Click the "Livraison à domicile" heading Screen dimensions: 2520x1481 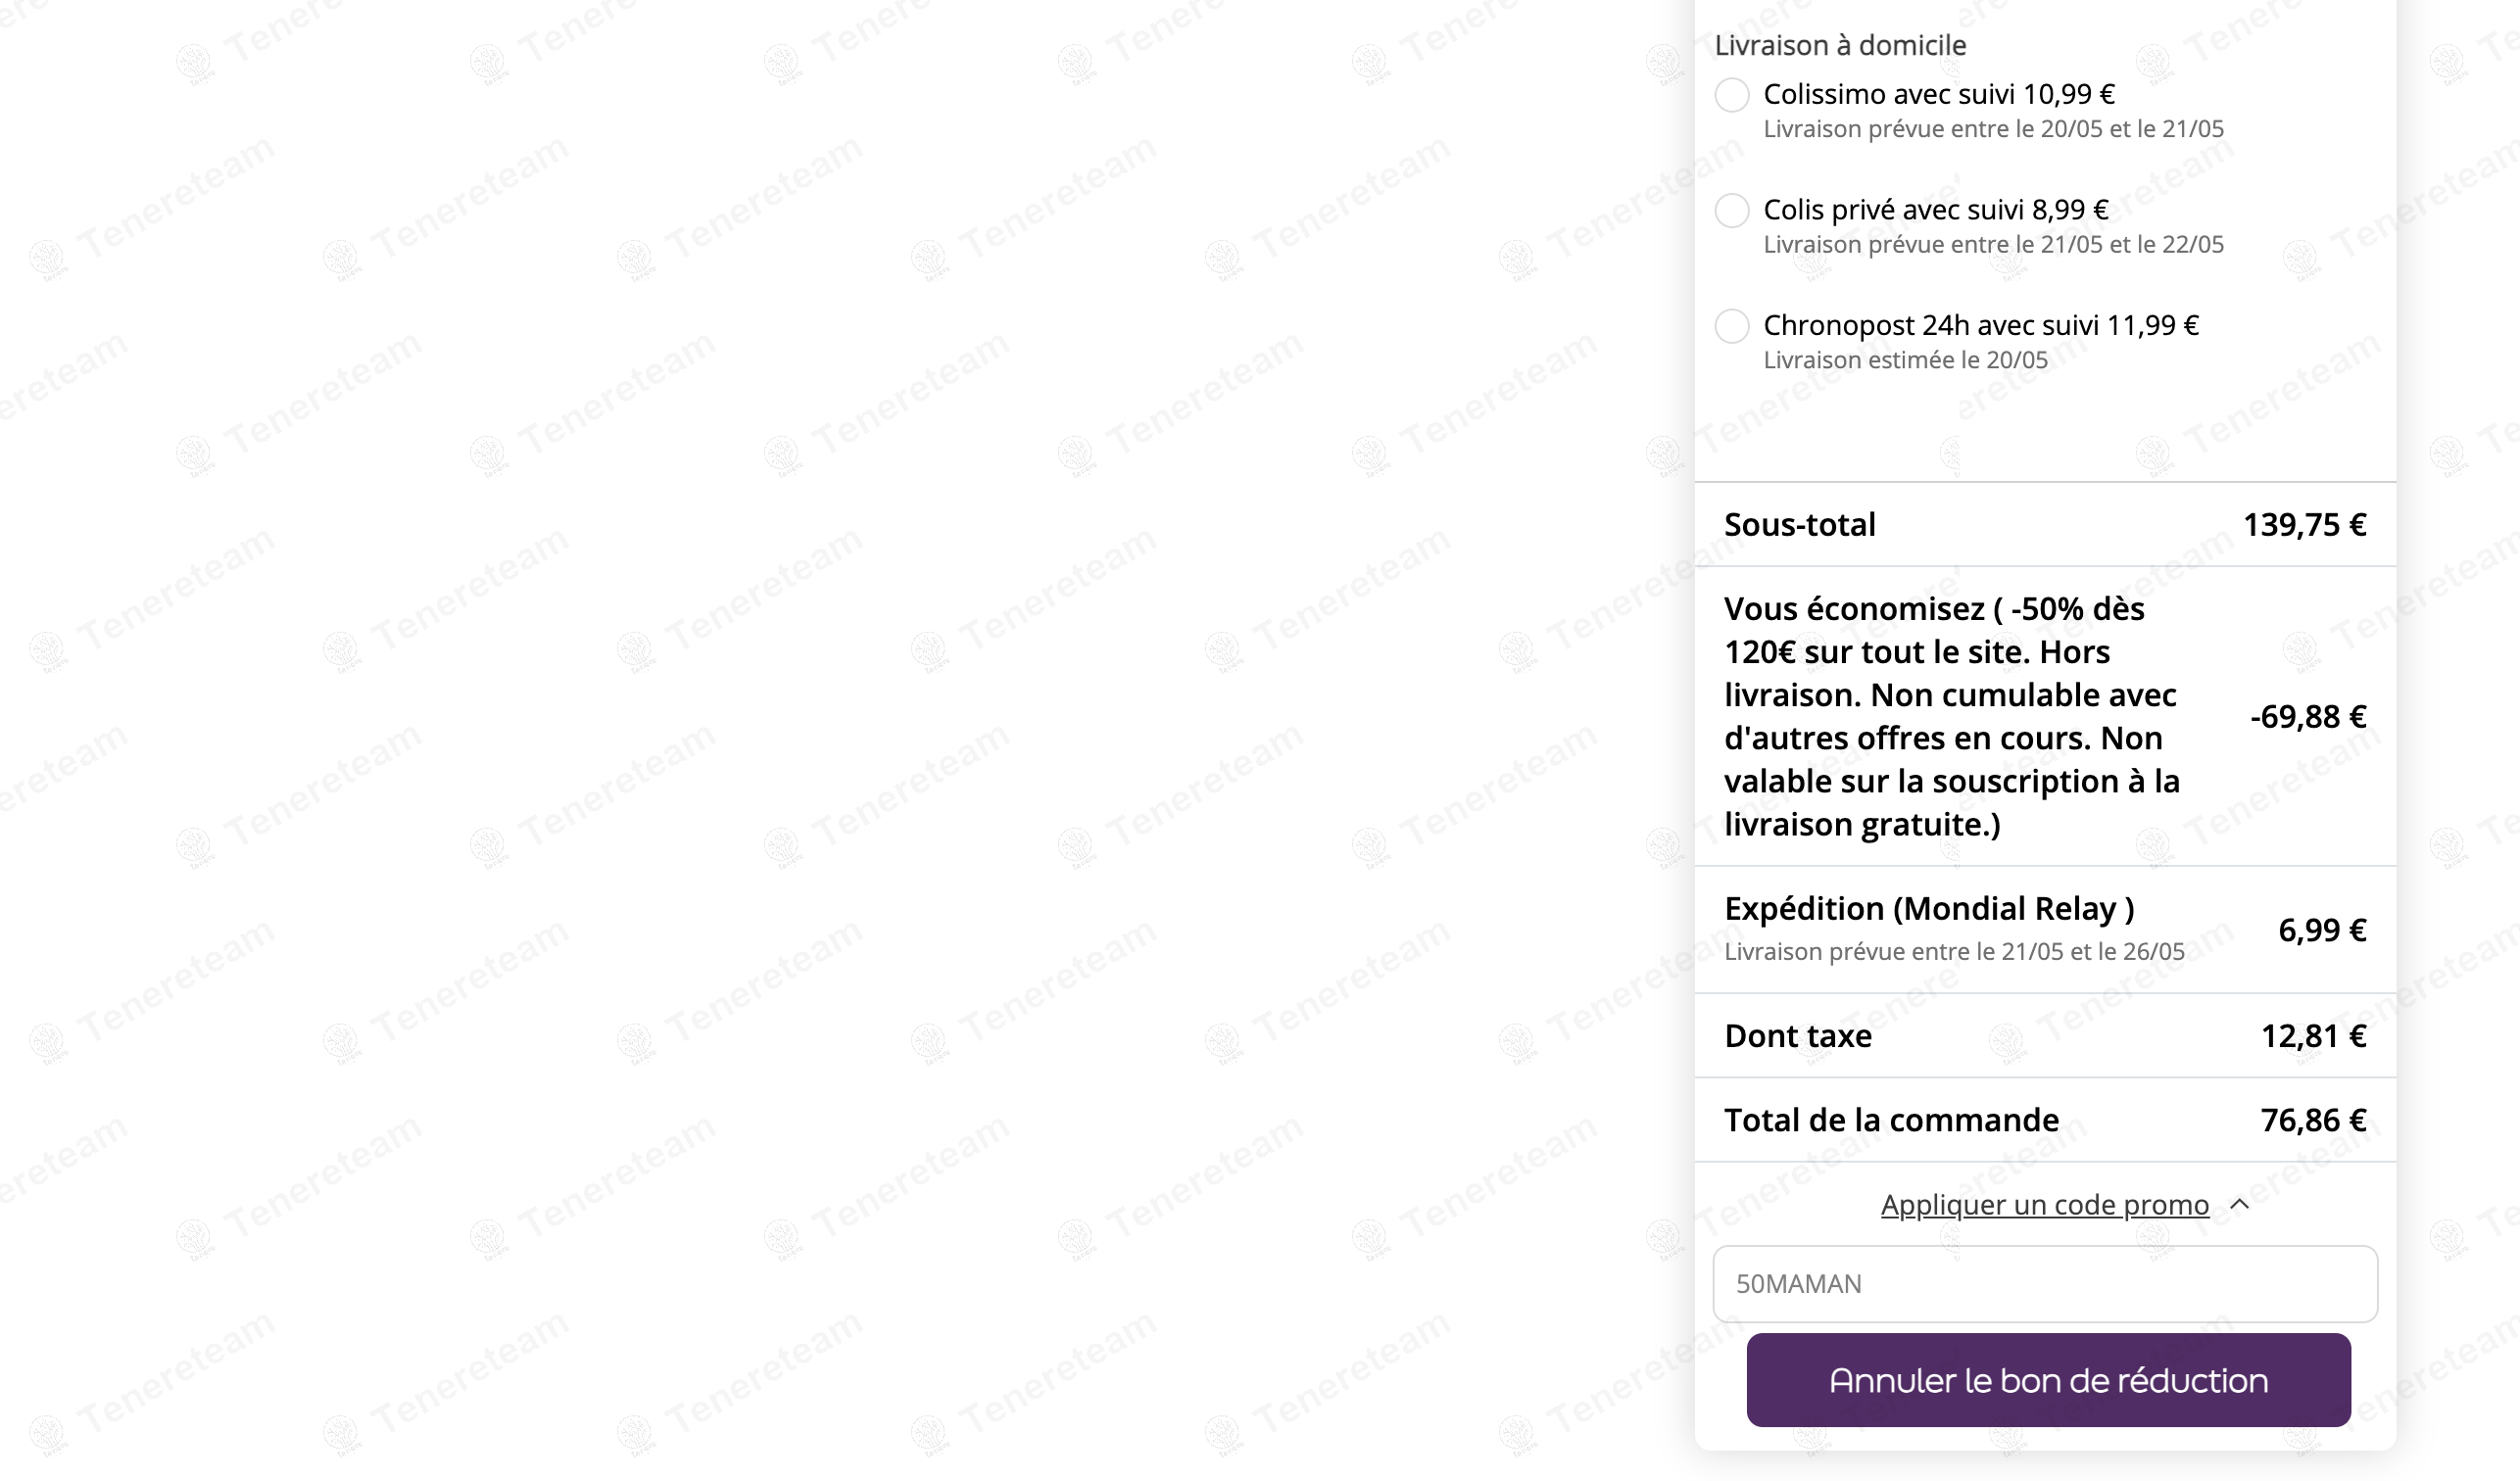point(1840,46)
